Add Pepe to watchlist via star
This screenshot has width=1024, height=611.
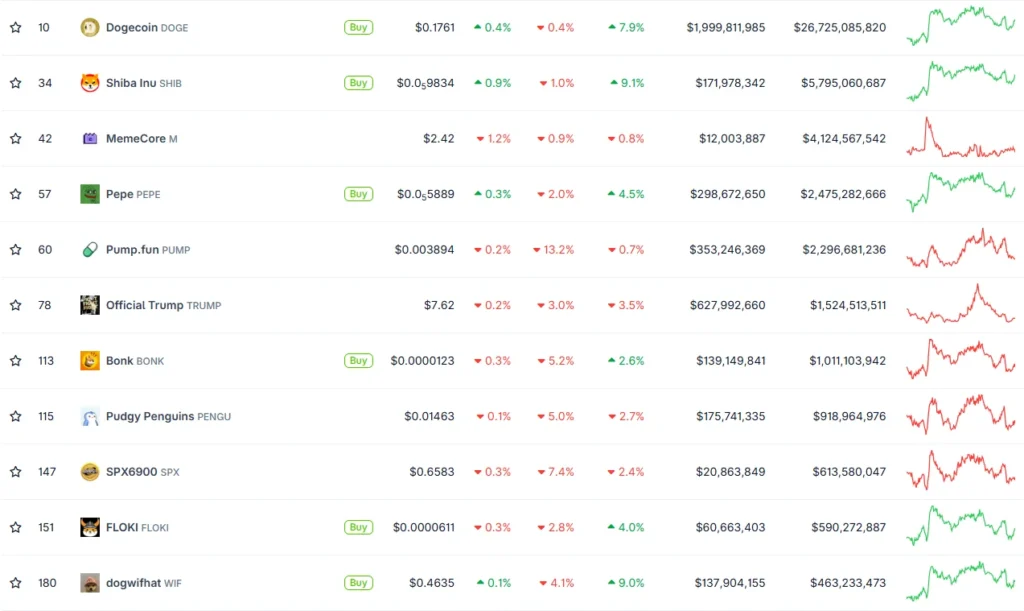click(16, 194)
